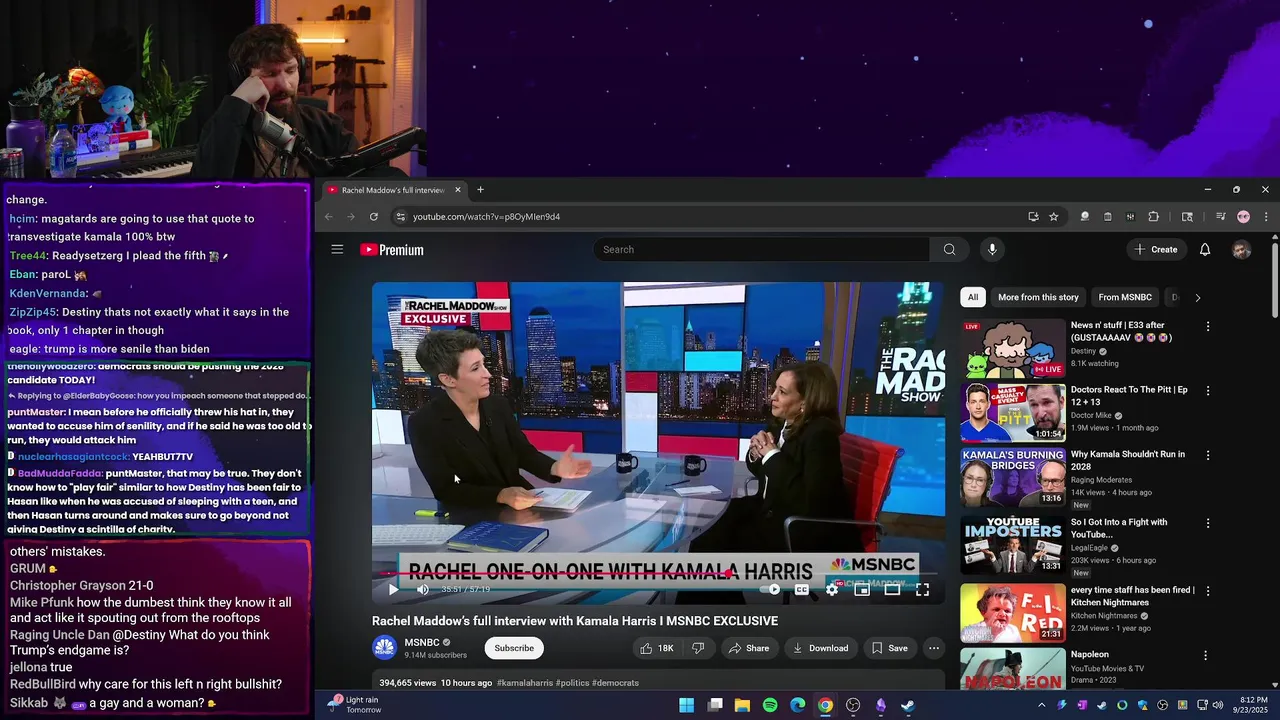
Task: Open more actions ellipsis under video
Action: pyautogui.click(x=934, y=648)
